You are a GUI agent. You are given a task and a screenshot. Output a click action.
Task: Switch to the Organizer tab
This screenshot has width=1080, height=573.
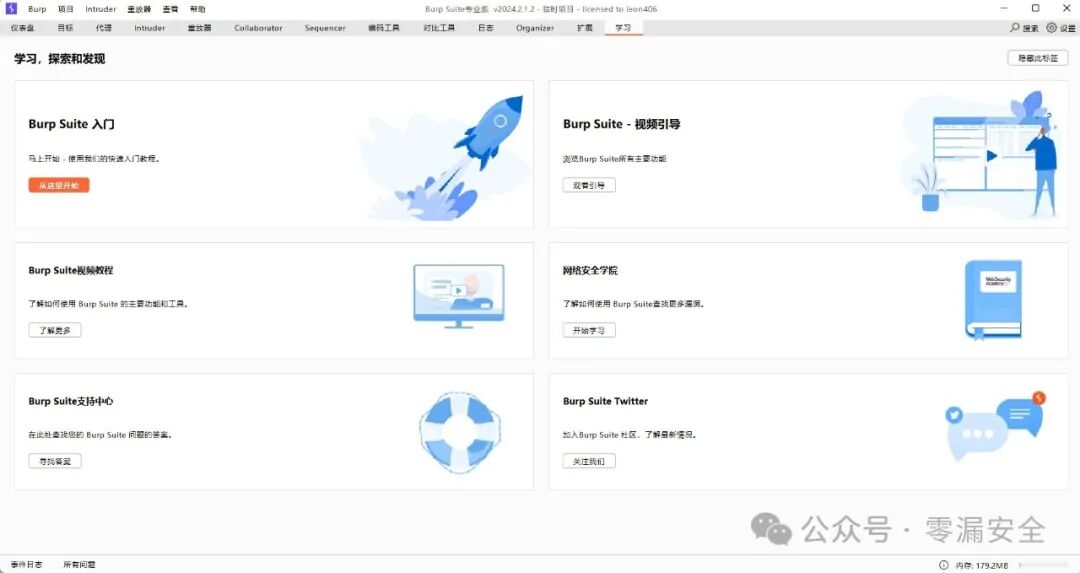(x=535, y=28)
